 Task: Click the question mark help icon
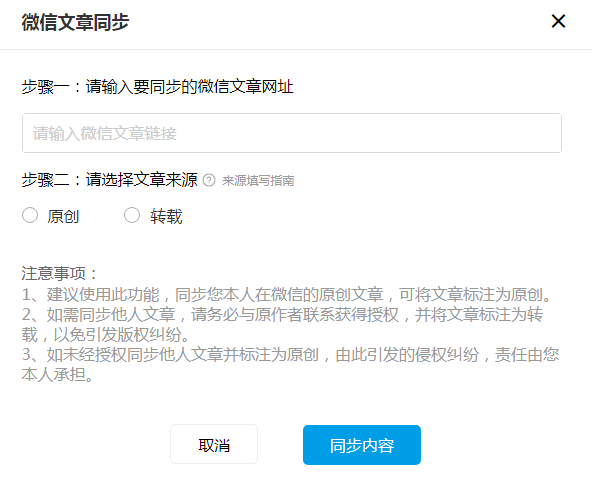click(209, 180)
